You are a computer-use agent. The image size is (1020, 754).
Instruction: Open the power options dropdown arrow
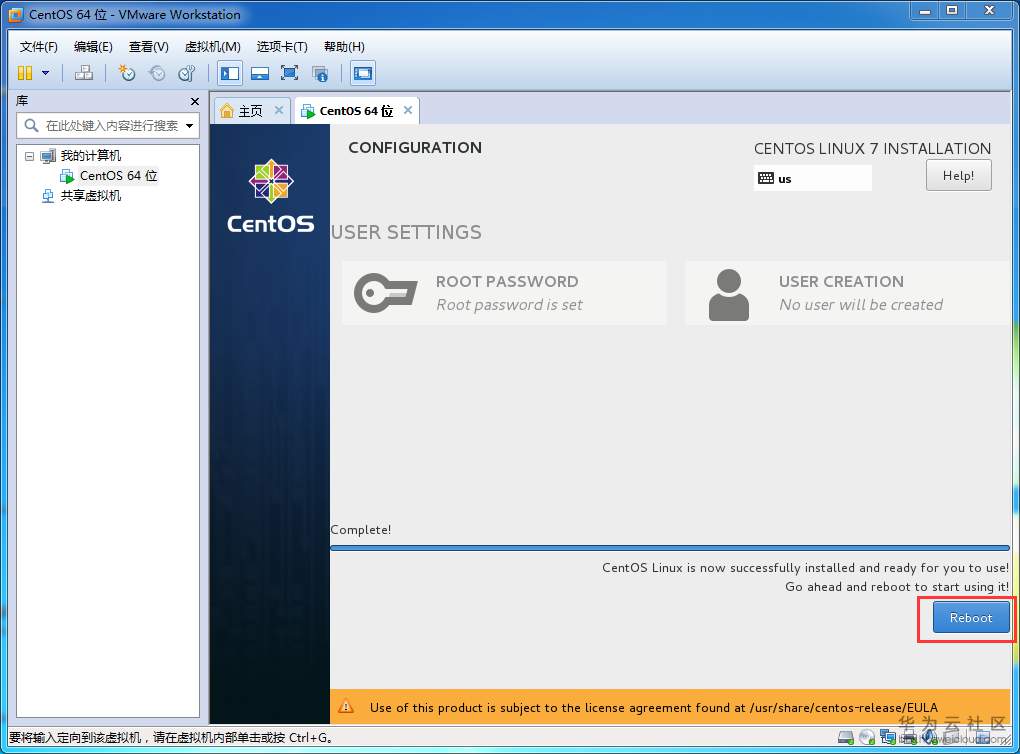[x=46, y=73]
